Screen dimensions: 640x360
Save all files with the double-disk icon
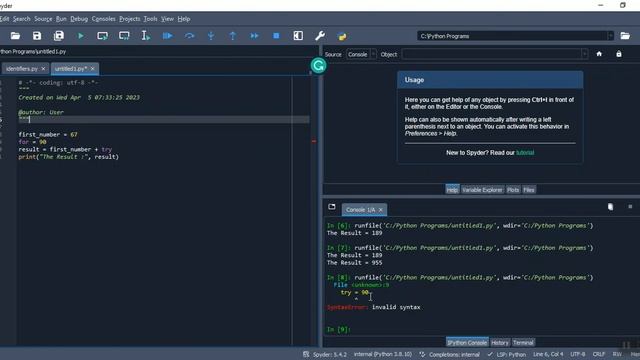(59, 36)
